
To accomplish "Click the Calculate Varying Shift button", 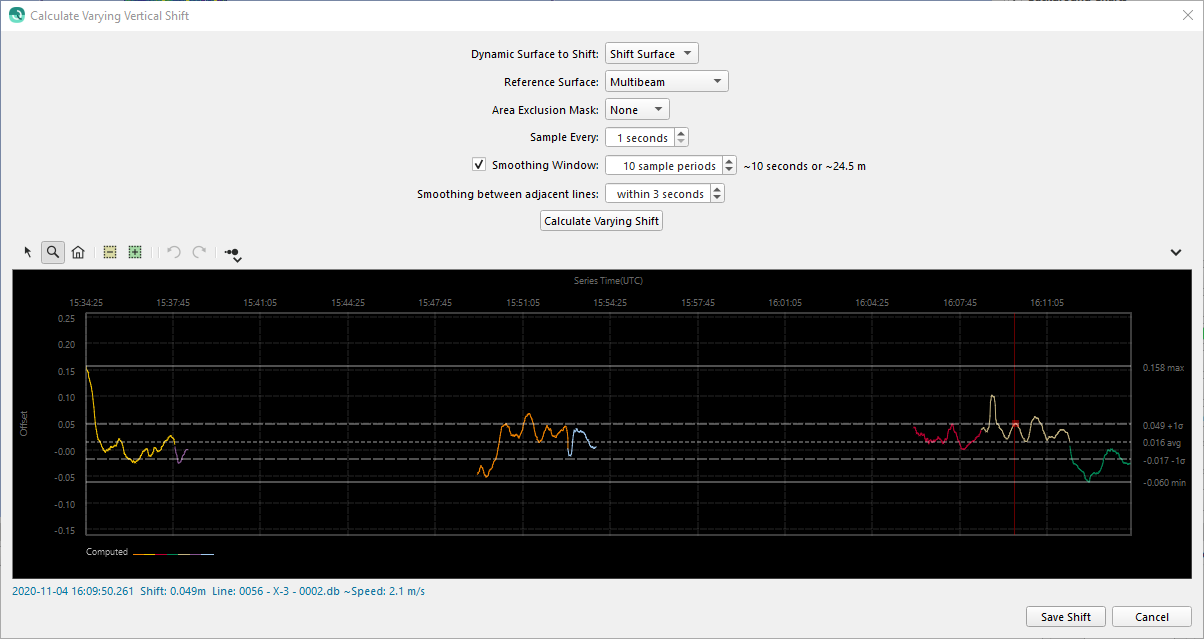I will (x=601, y=221).
